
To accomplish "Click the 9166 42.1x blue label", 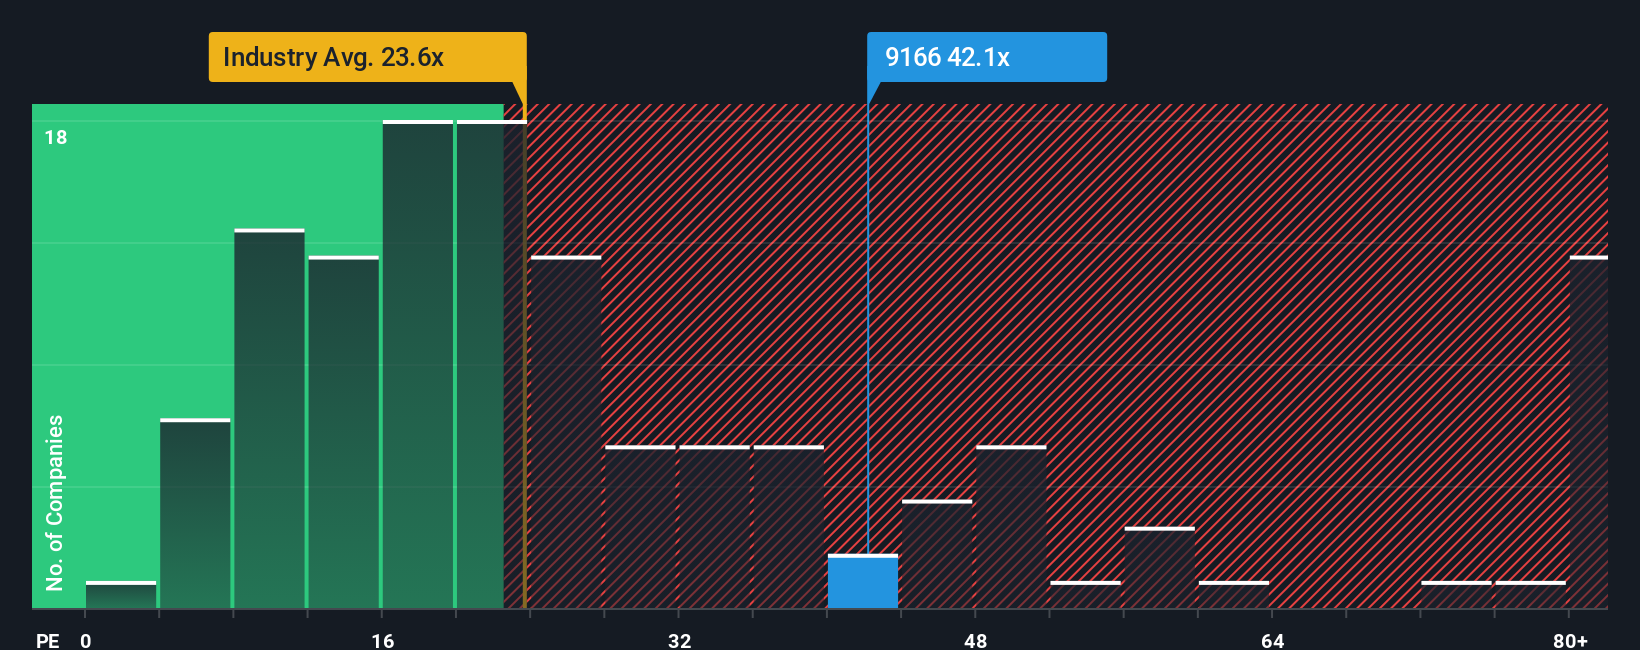I will [x=987, y=57].
